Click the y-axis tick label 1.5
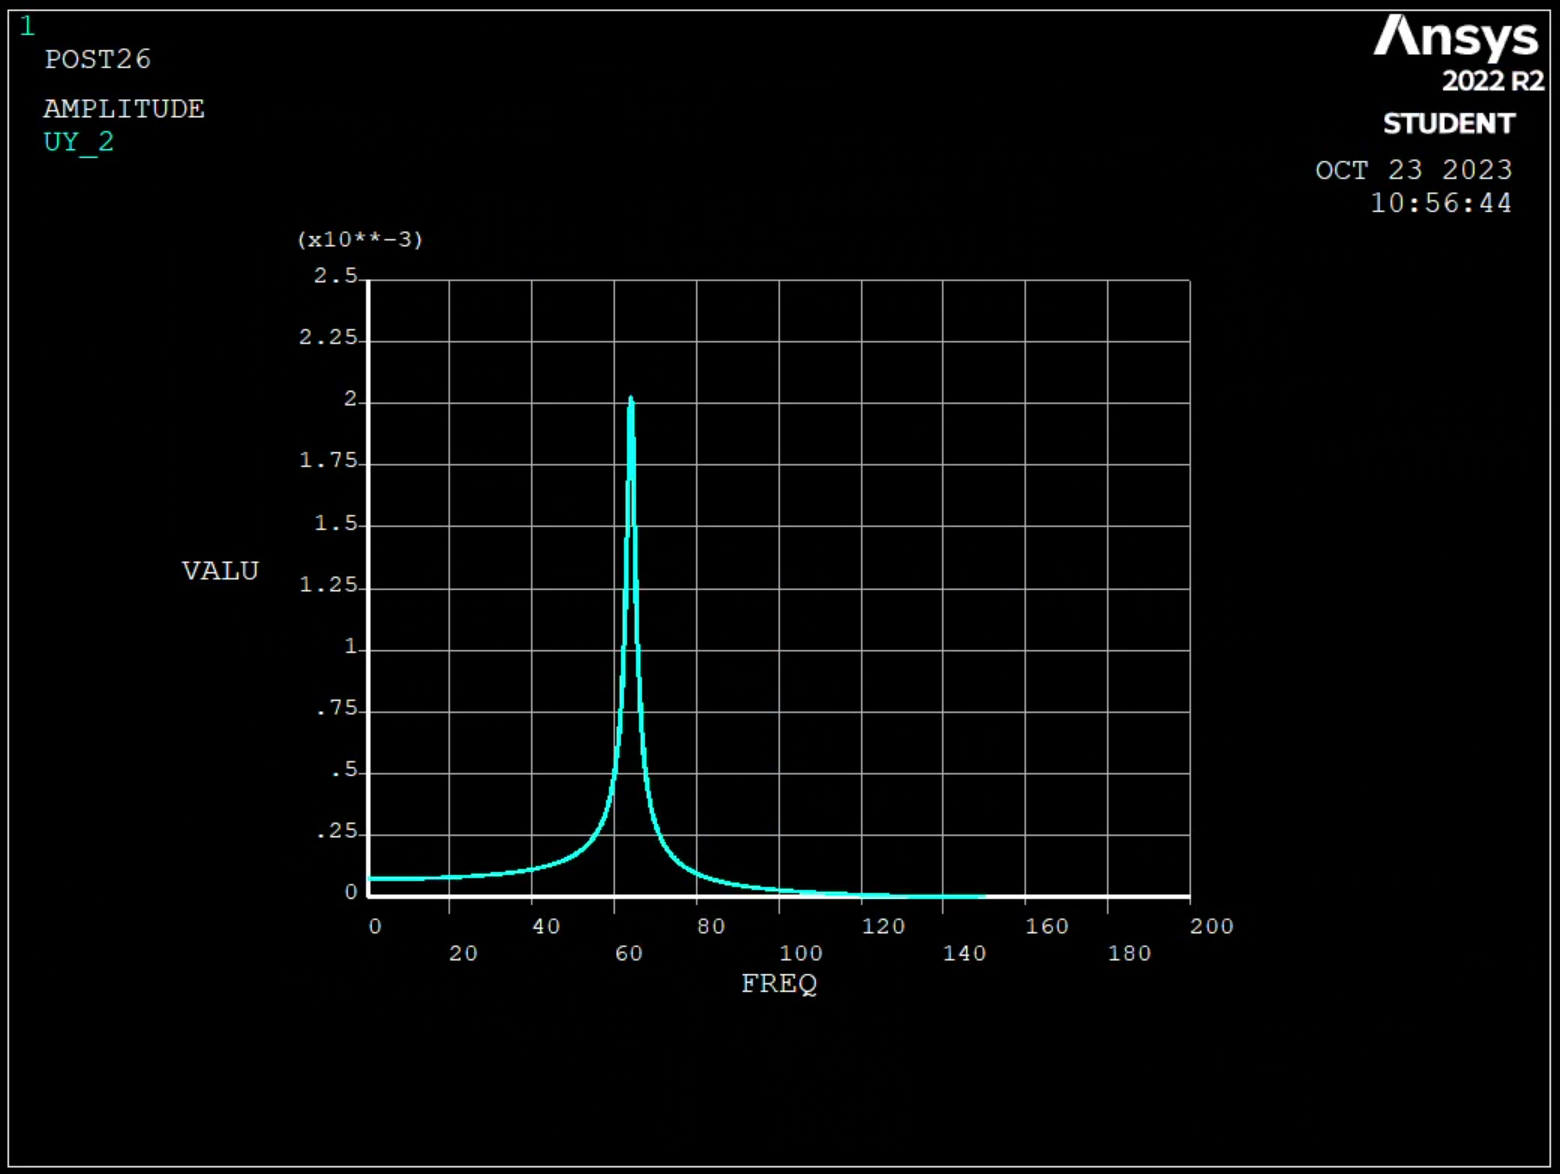Viewport: 1560px width, 1174px height. coord(336,524)
